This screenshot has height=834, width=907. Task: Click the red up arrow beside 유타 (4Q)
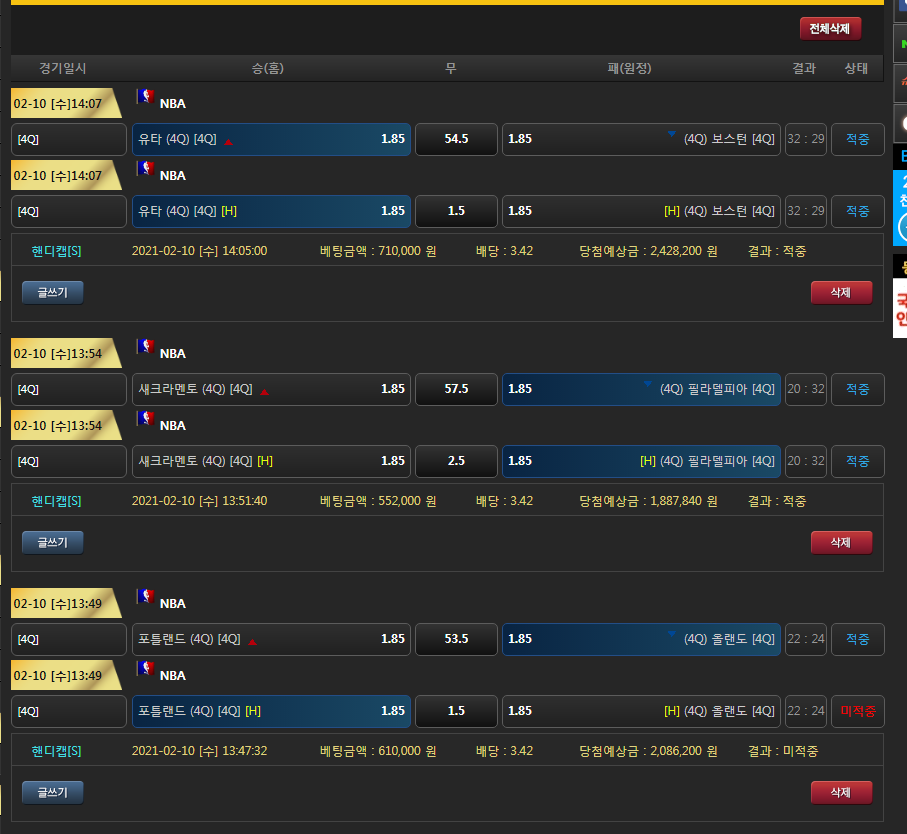228,142
